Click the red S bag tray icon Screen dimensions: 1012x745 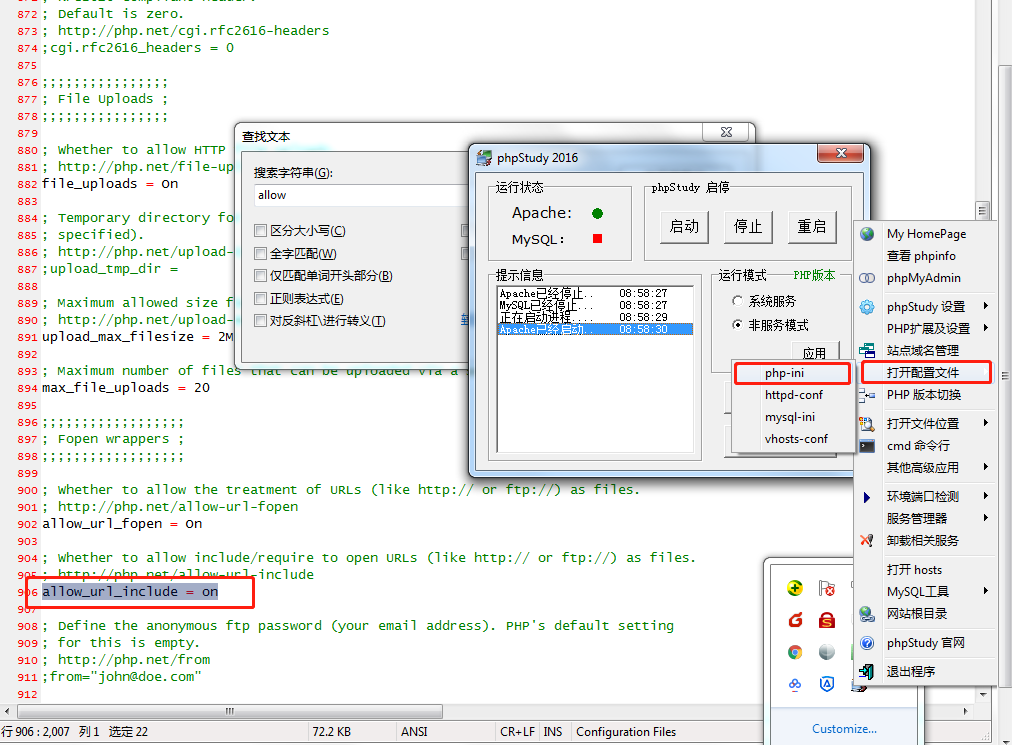(x=827, y=620)
